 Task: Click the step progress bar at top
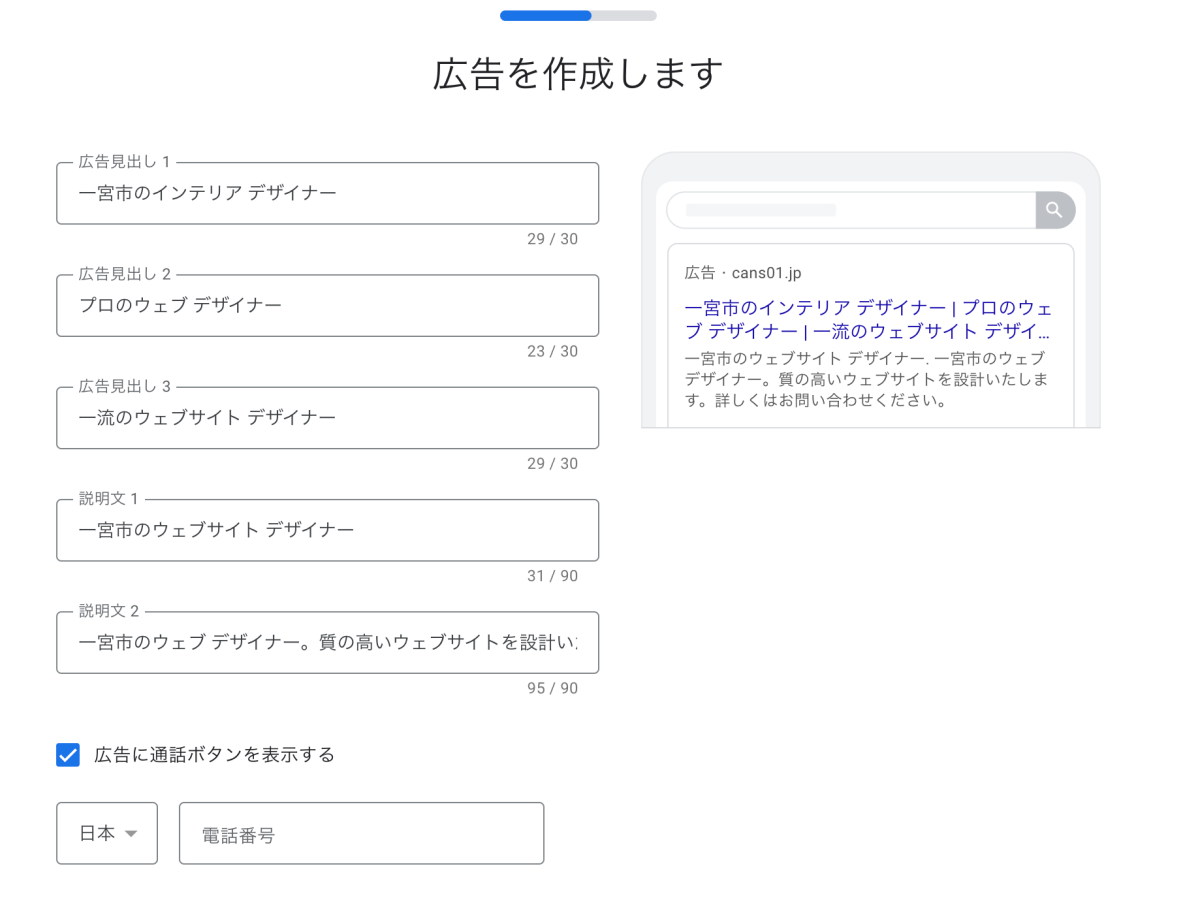click(x=578, y=16)
